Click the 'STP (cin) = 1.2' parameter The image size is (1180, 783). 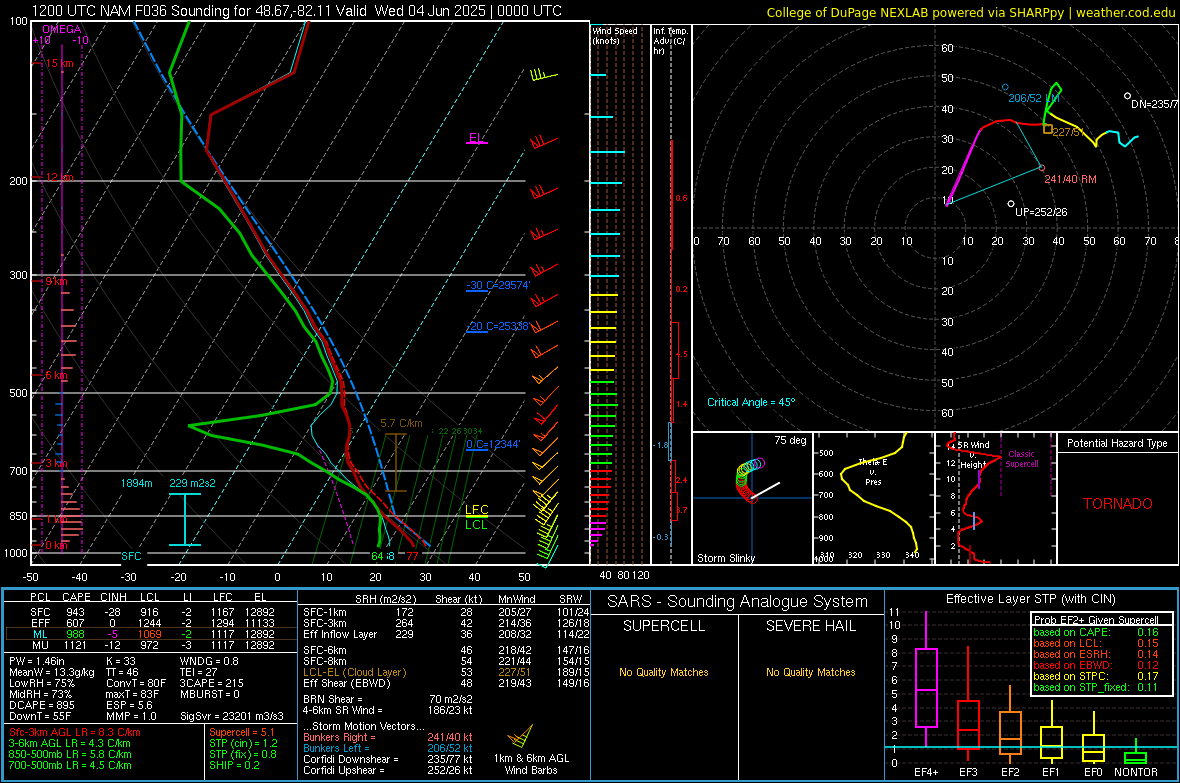[x=243, y=743]
